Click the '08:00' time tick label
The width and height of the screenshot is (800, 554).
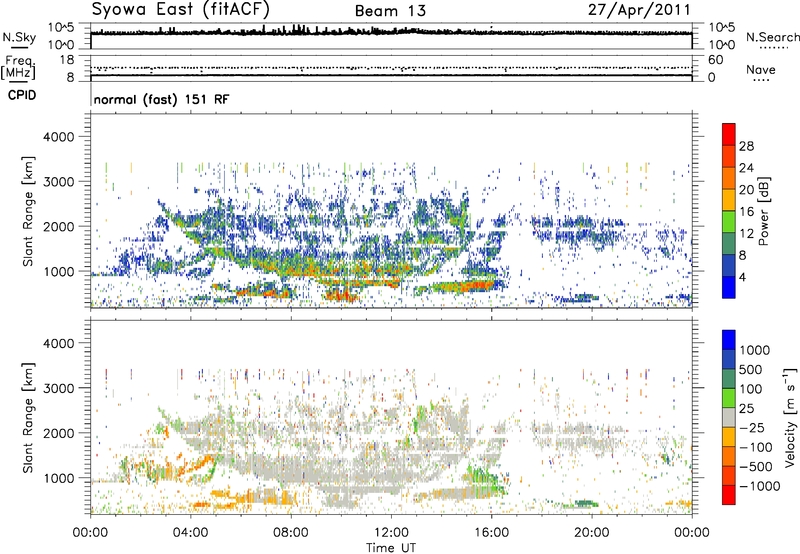pos(291,533)
